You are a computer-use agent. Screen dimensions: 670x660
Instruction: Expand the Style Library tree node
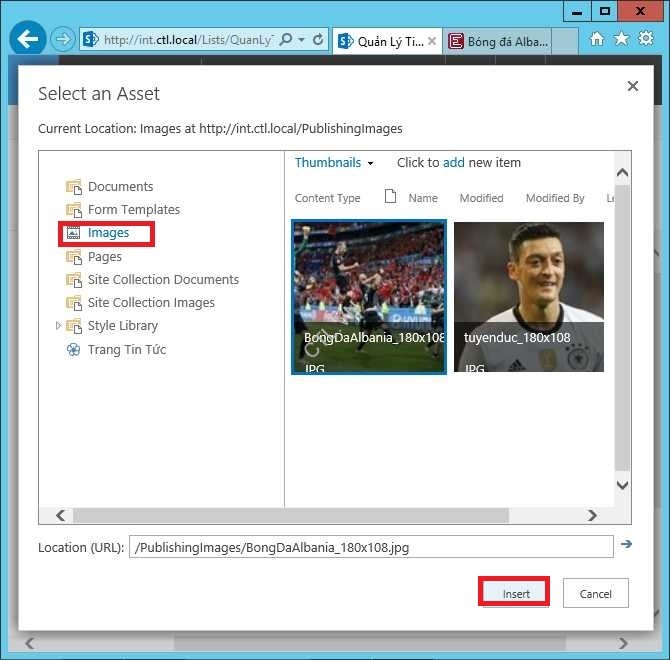pyautogui.click(x=58, y=326)
